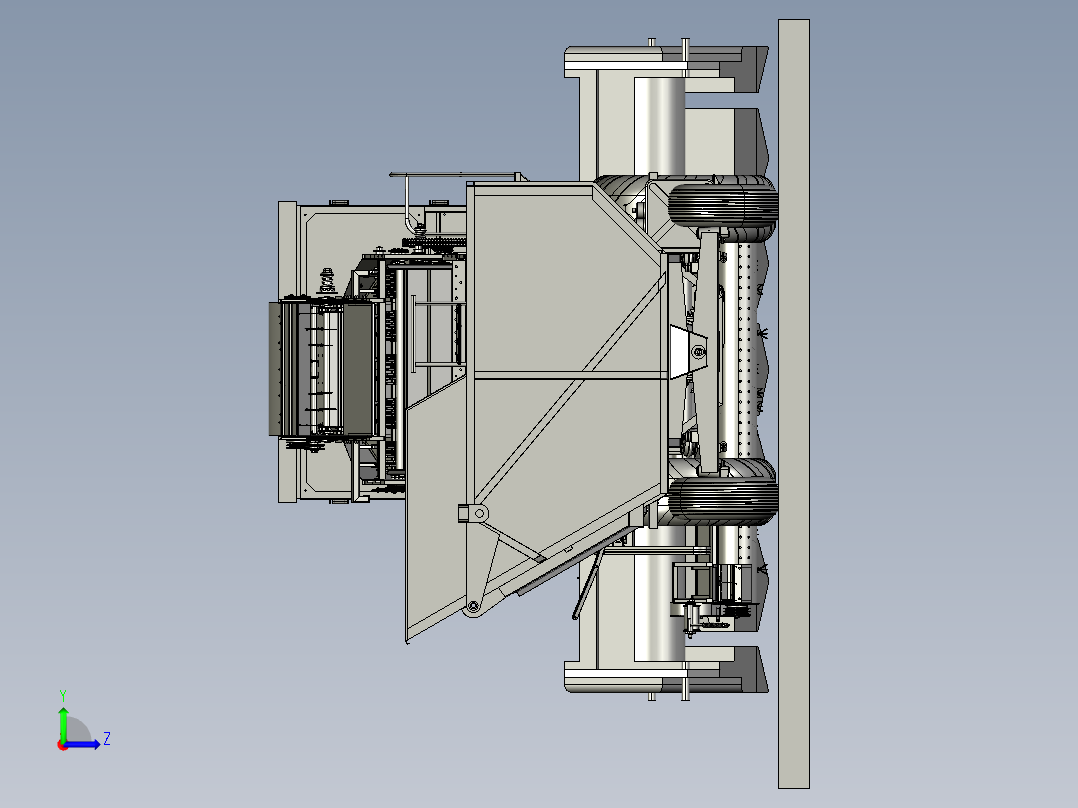Select the triangular hitch bracket between the wheels
Viewport: 1078px width, 808px height.
point(689,351)
